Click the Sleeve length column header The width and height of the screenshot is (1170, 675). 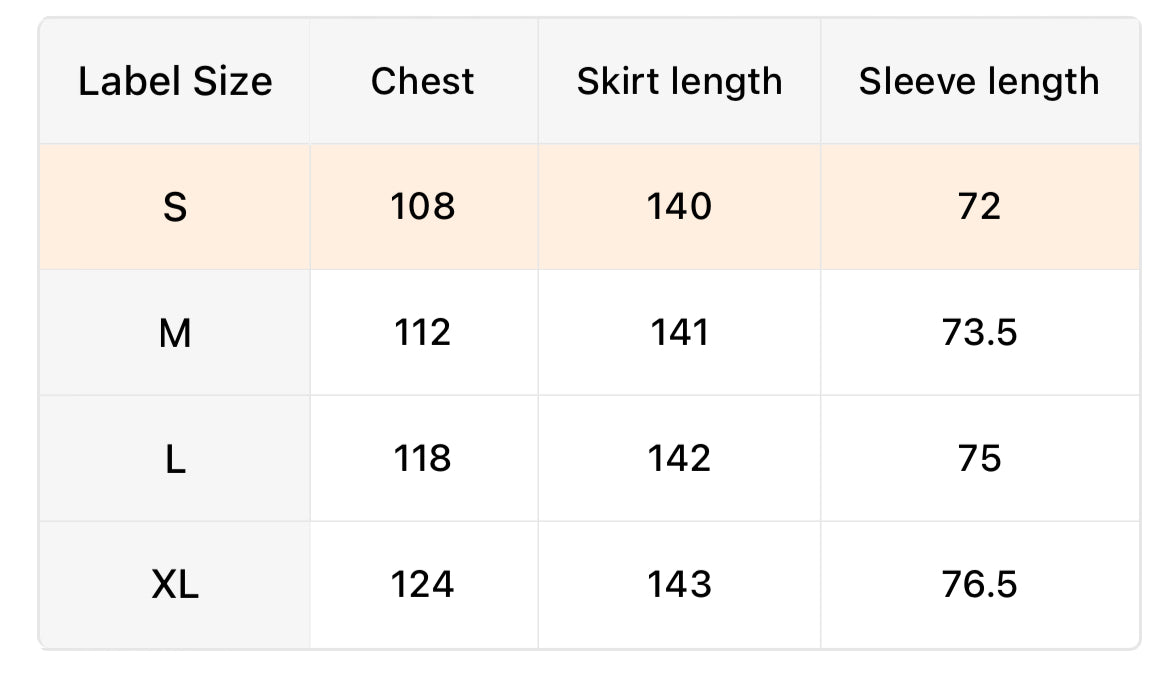click(x=979, y=82)
